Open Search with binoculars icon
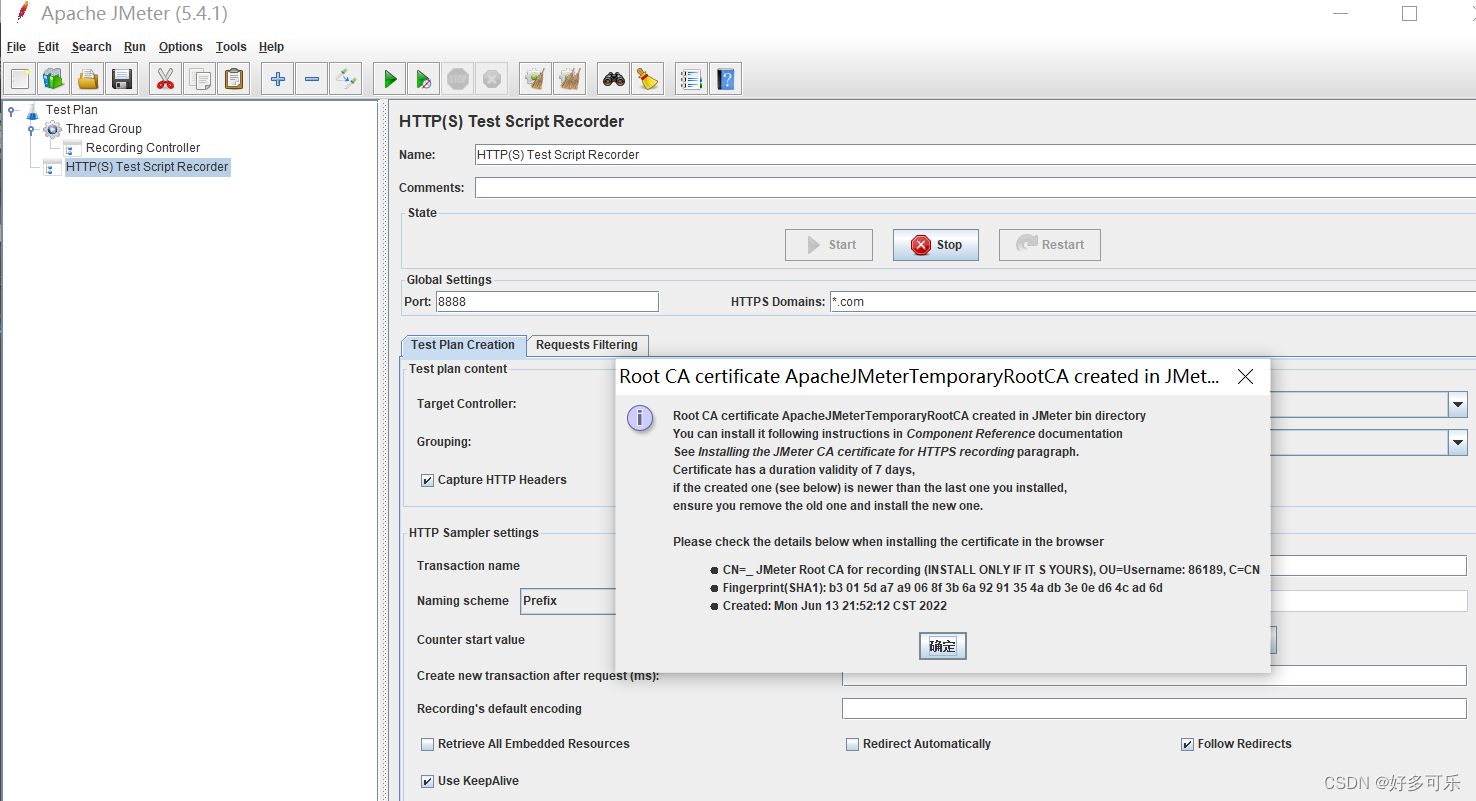Screen dimensions: 1476x801 click(614, 79)
